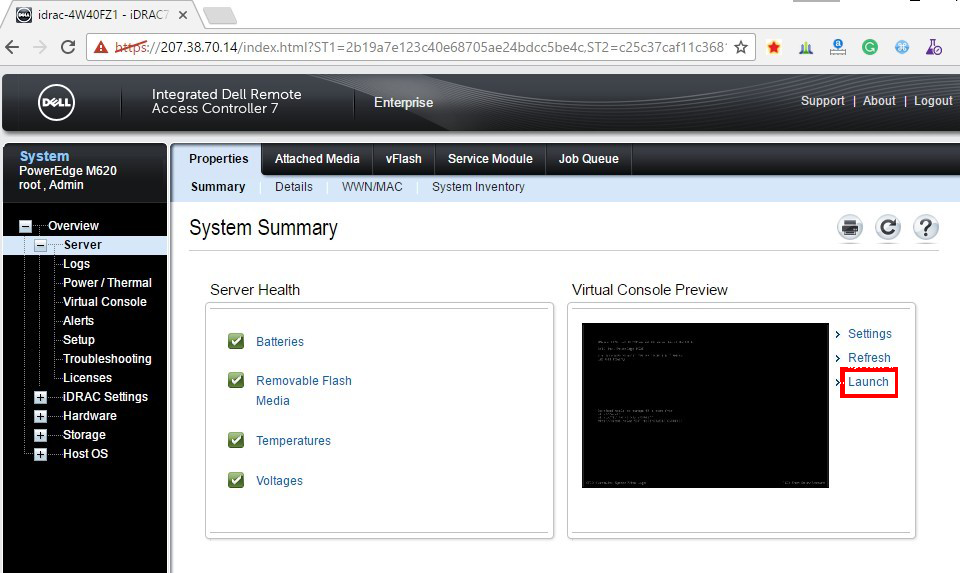Launch the Virtual Console
This screenshot has width=960, height=573.
pyautogui.click(x=868, y=382)
